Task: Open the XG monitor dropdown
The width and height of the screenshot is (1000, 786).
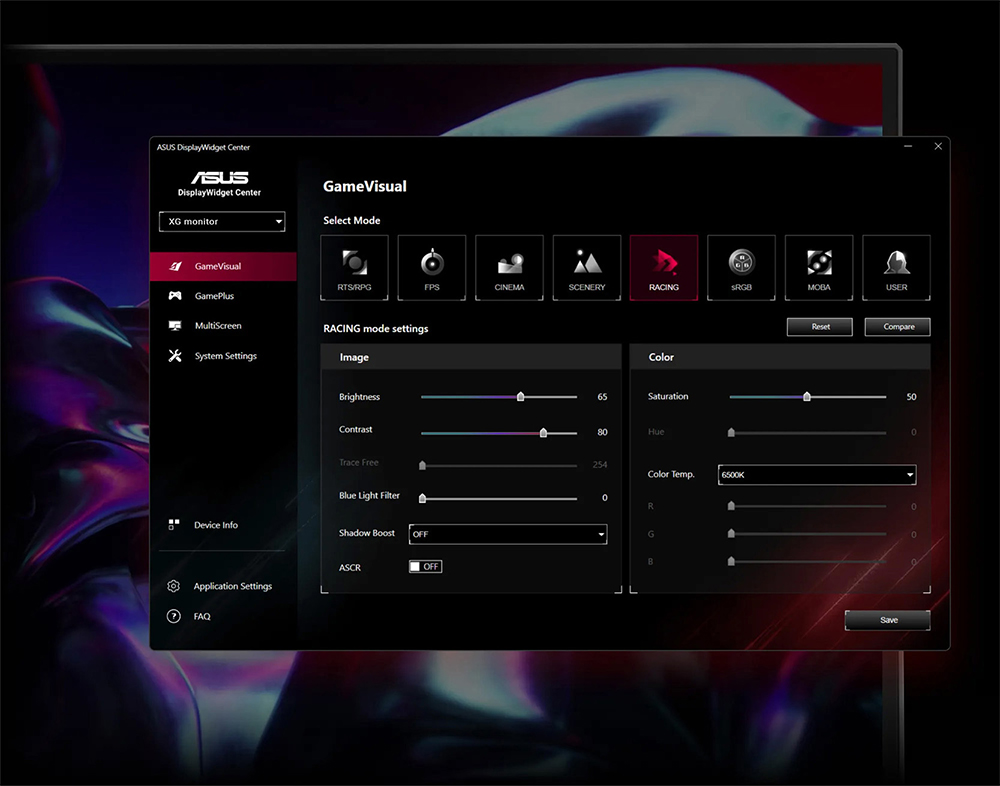Action: pos(221,221)
